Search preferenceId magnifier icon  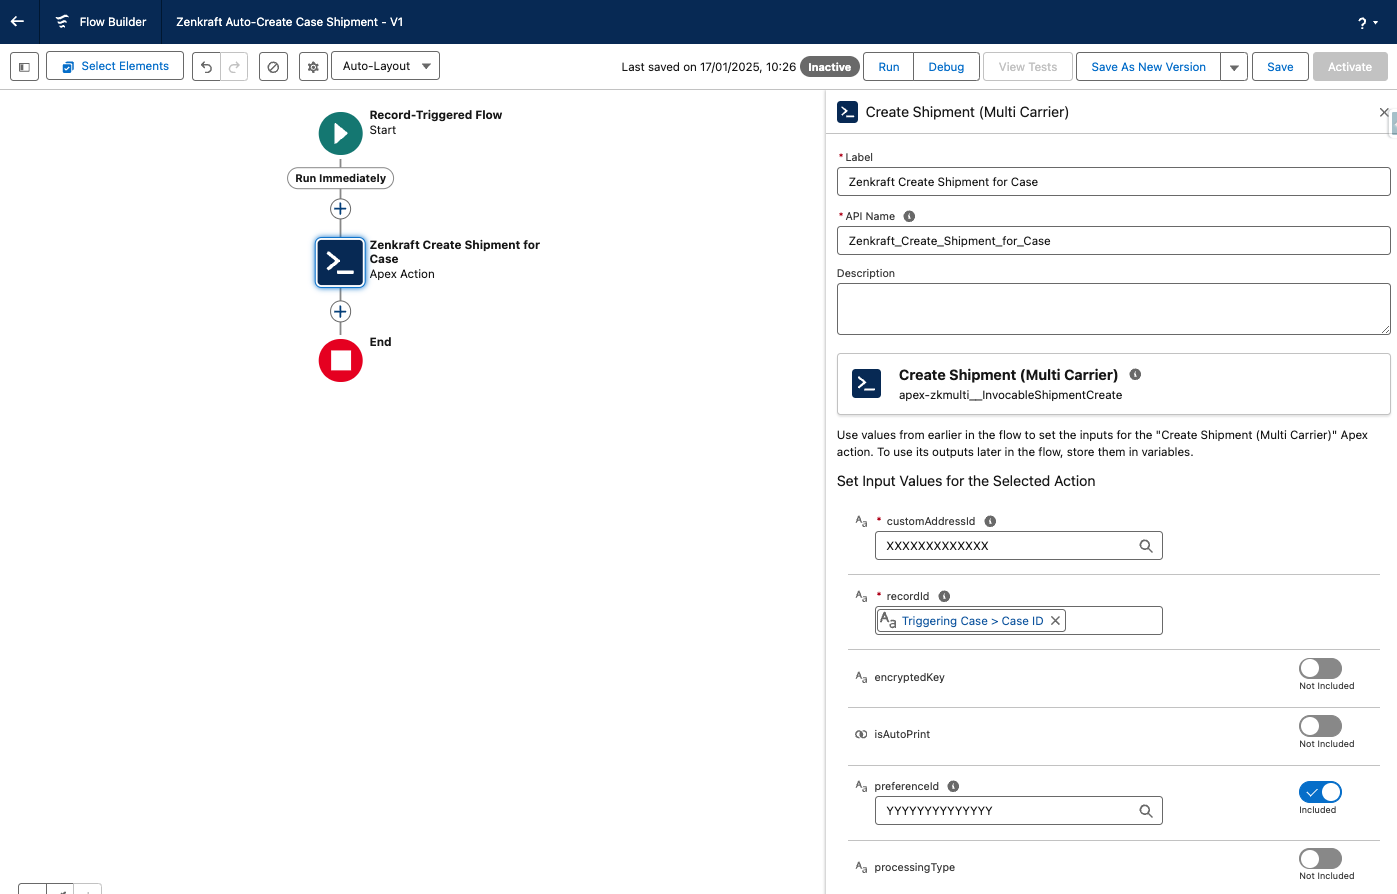(1146, 811)
